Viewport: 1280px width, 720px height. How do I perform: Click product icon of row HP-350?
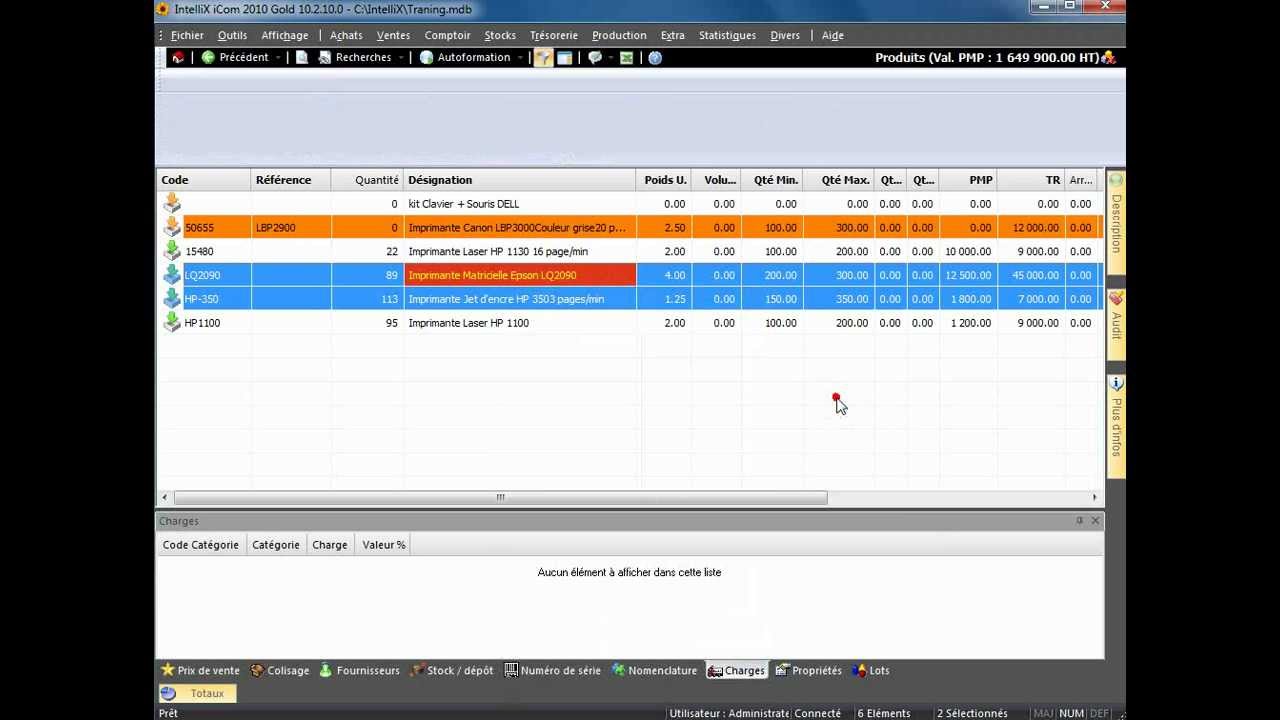[172, 299]
